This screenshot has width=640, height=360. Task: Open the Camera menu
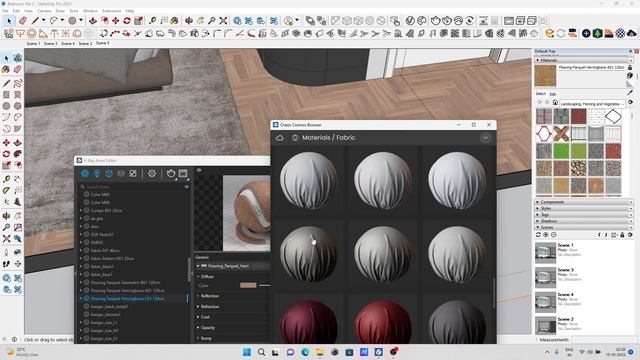click(44, 11)
